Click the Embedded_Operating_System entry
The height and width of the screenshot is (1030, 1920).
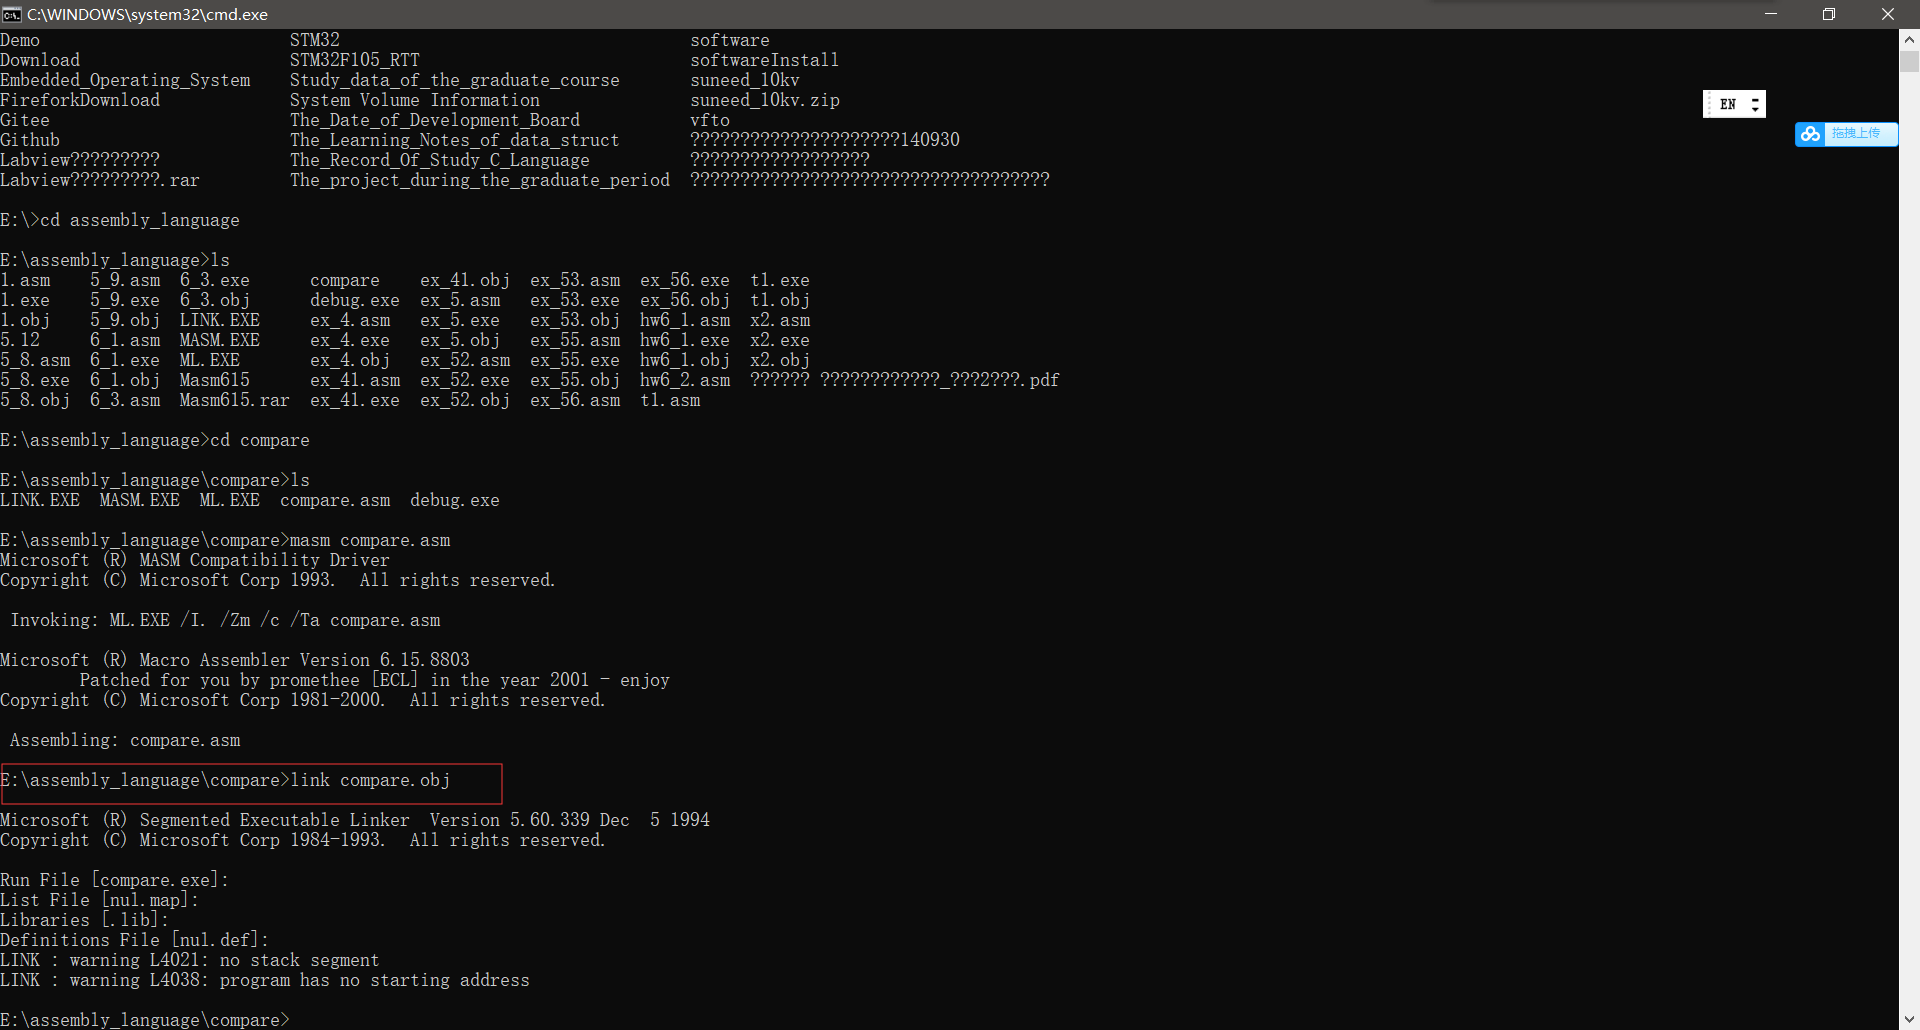tap(125, 80)
